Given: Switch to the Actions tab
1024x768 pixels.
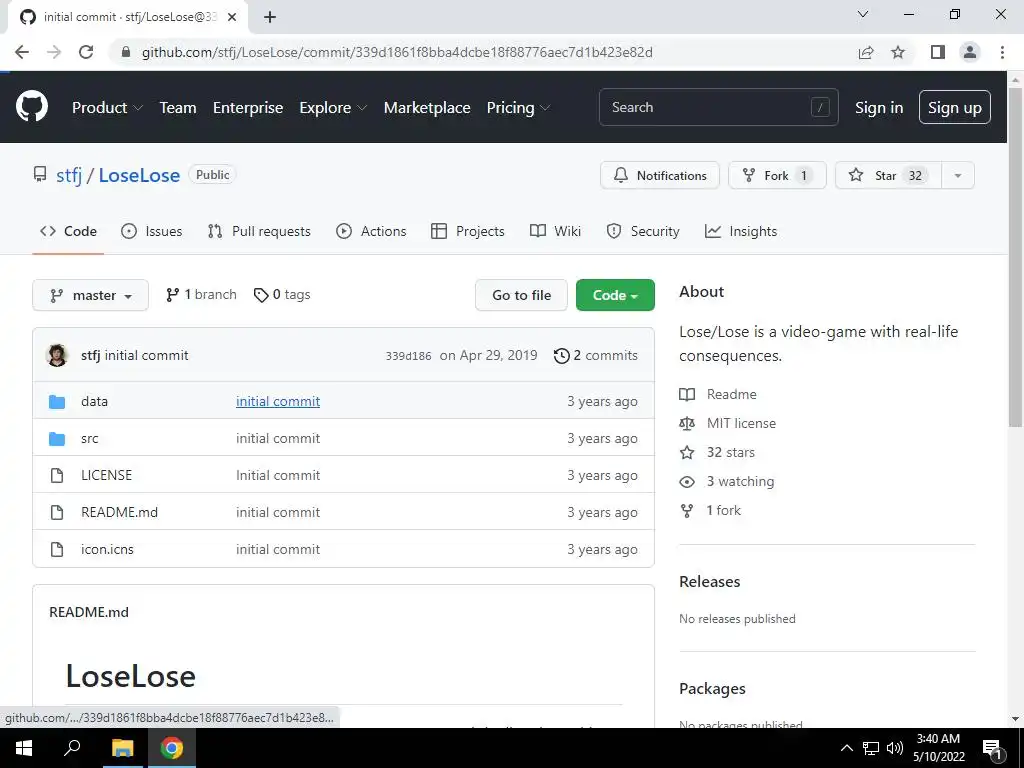Looking at the screenshot, I should pyautogui.click(x=371, y=231).
